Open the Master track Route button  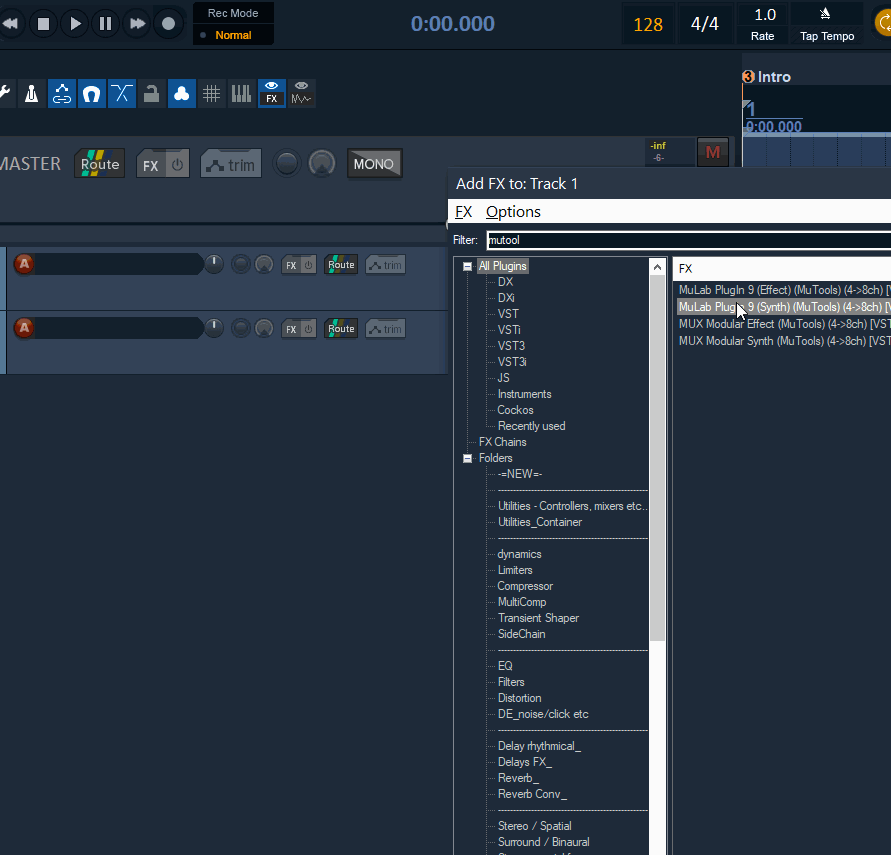click(x=99, y=164)
